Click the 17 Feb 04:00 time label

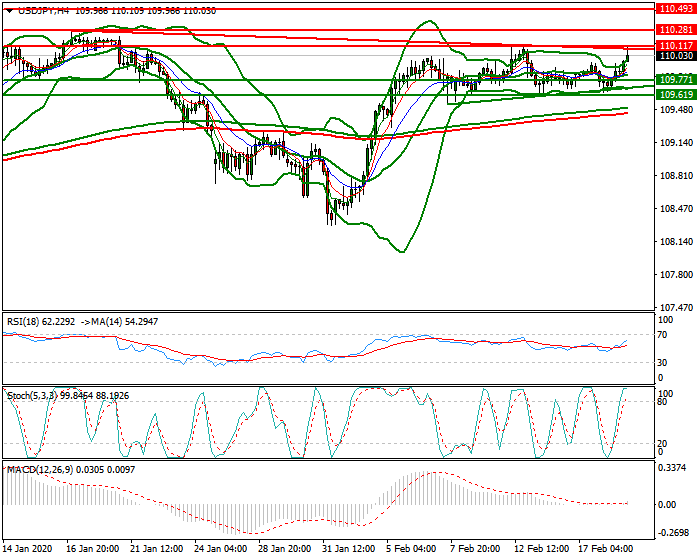[x=606, y=549]
